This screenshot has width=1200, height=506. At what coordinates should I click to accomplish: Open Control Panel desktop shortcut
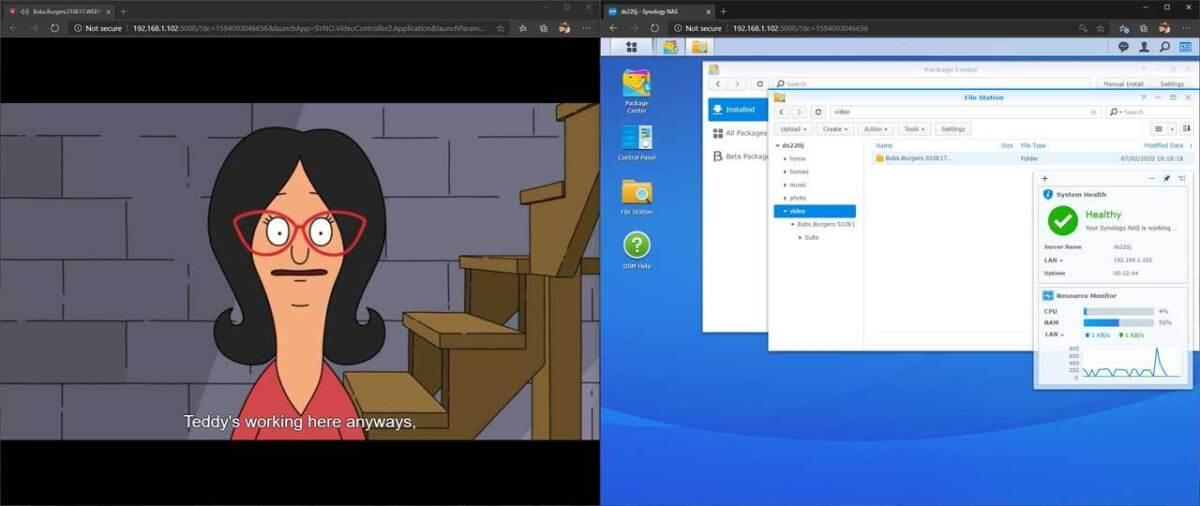[x=636, y=143]
